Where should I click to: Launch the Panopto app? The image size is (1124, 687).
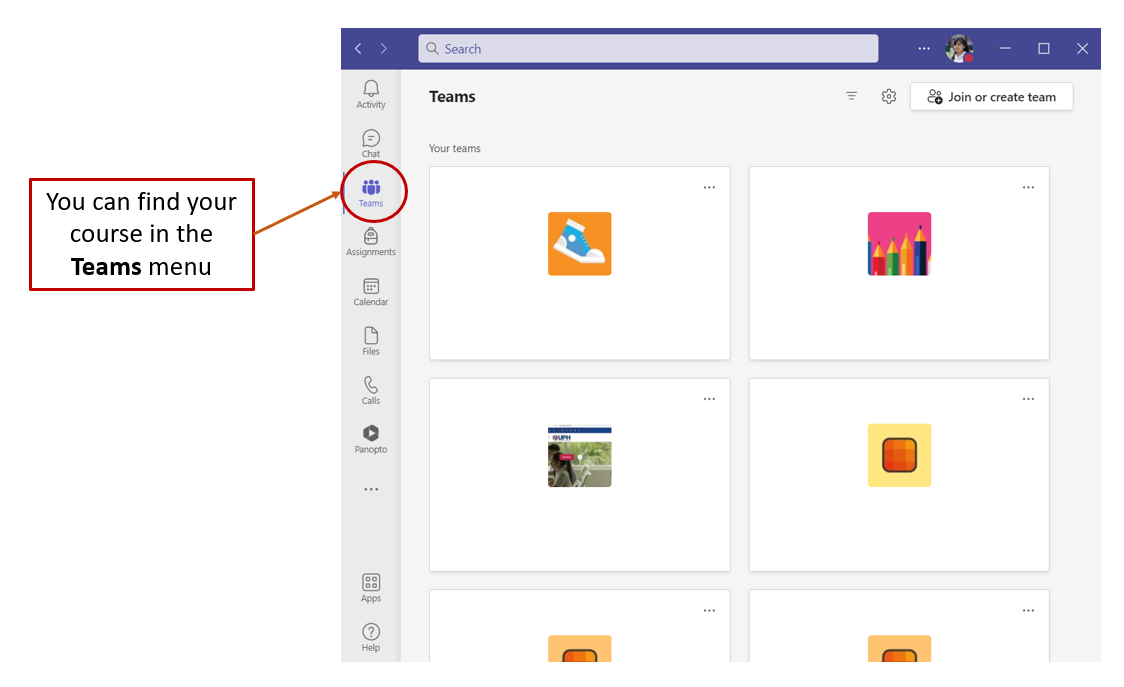(x=371, y=439)
